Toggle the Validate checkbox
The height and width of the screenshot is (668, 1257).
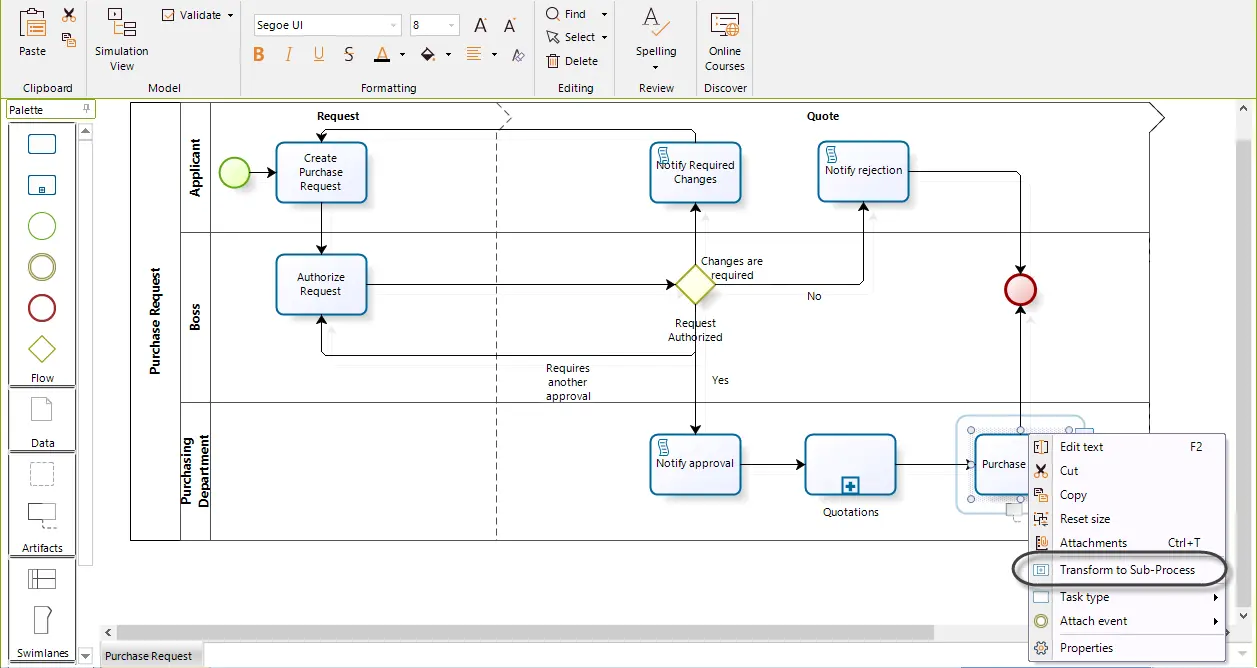[168, 16]
